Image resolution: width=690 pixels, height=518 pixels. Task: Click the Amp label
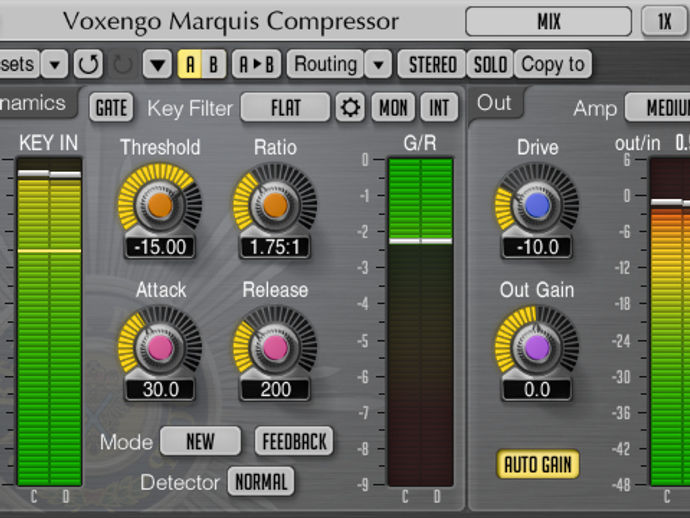point(595,109)
